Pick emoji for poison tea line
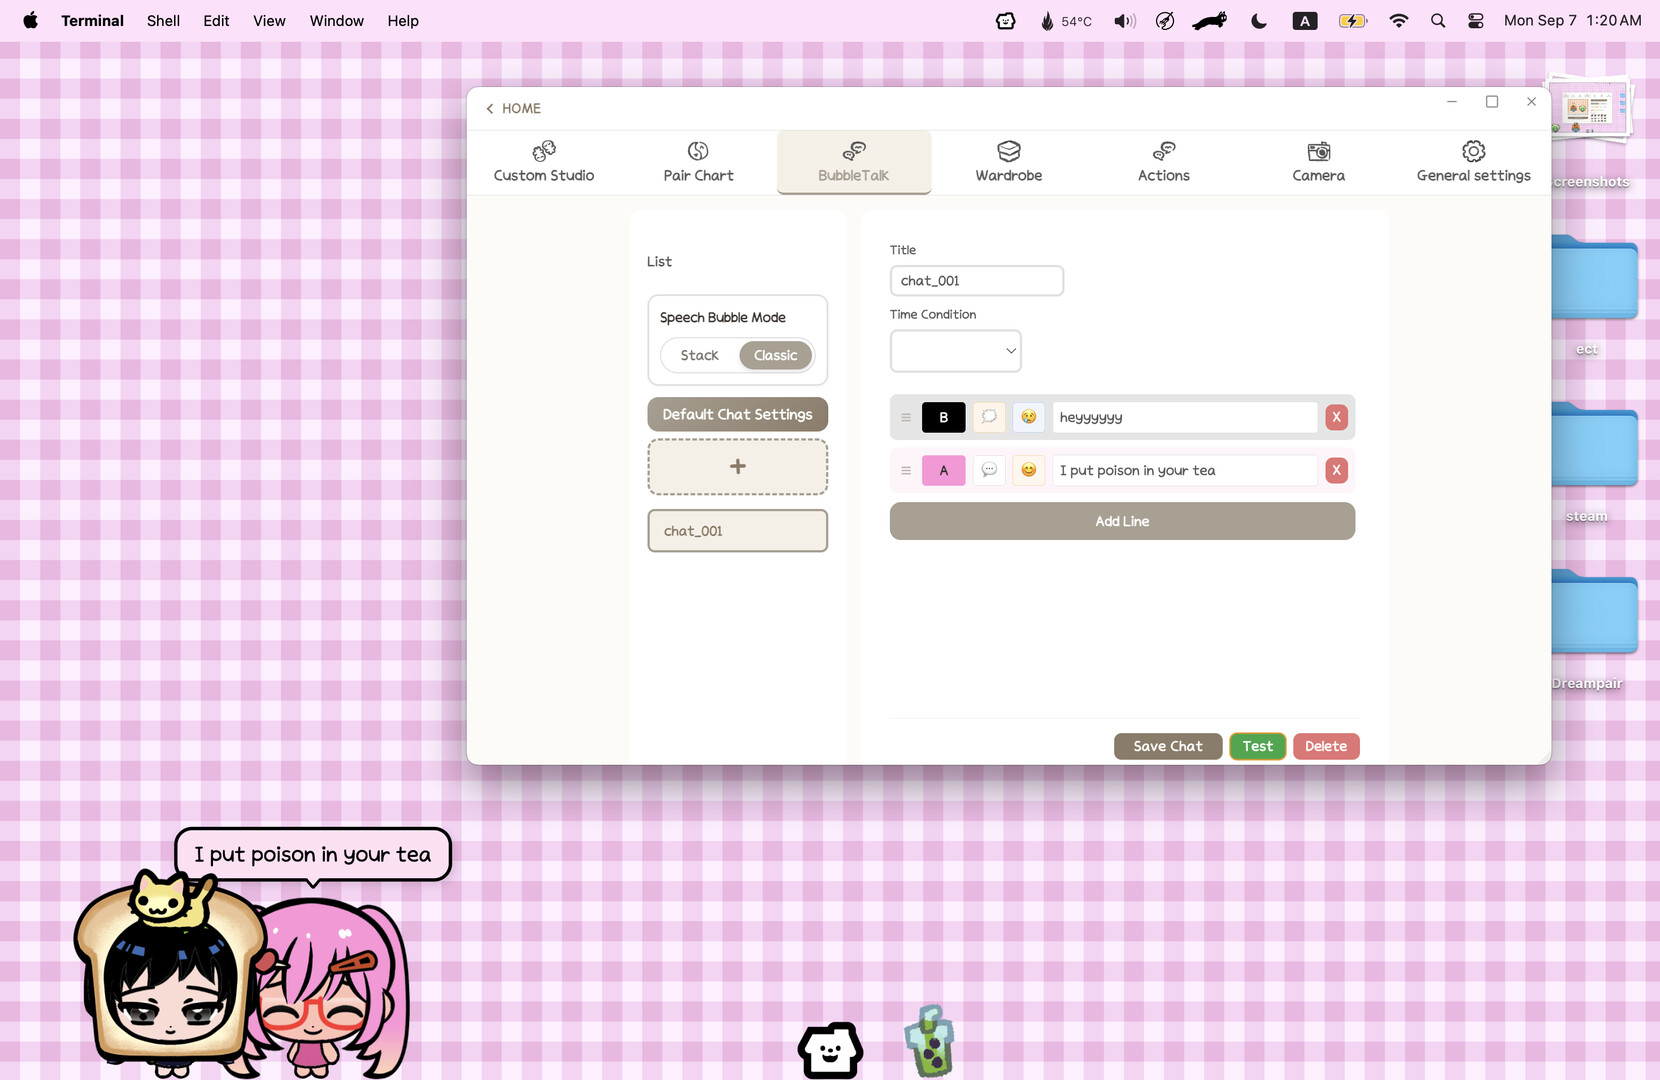Image resolution: width=1660 pixels, height=1080 pixels. [x=1028, y=470]
